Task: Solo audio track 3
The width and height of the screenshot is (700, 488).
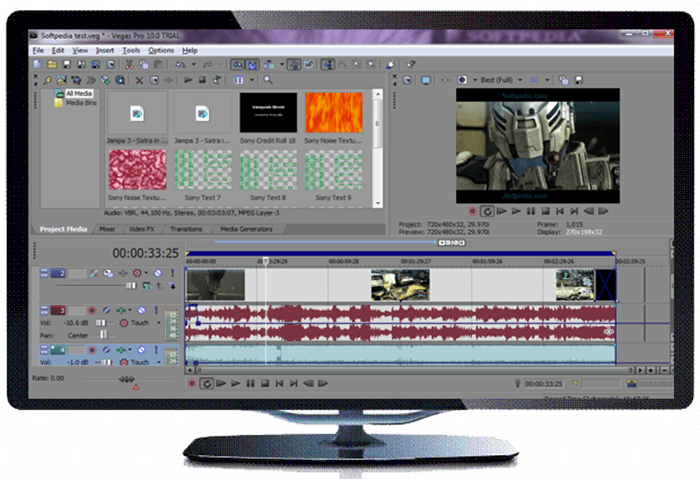Action: click(156, 310)
